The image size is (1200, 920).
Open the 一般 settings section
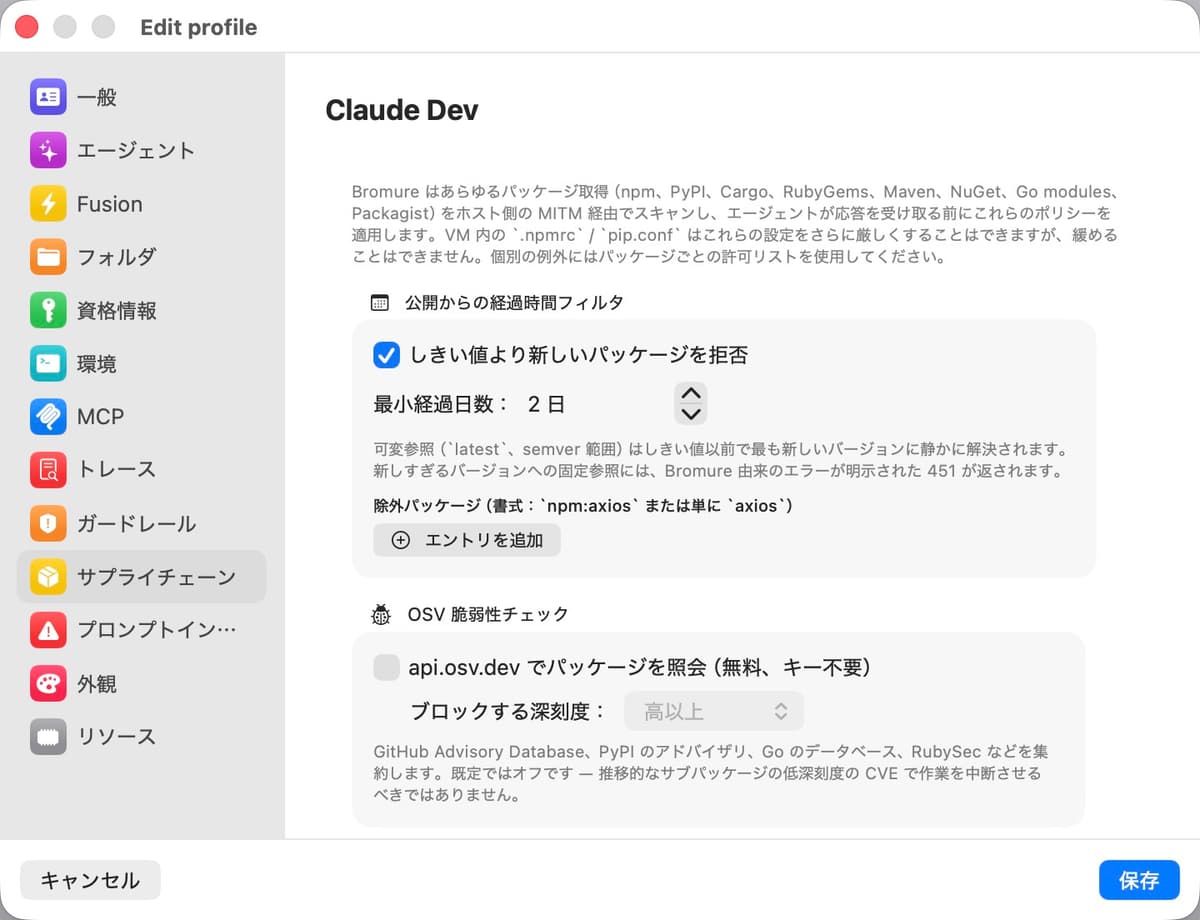coord(141,97)
